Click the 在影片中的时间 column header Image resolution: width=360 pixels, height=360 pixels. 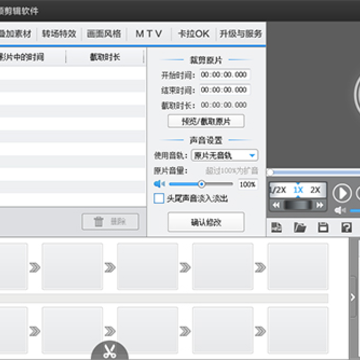coord(22,57)
